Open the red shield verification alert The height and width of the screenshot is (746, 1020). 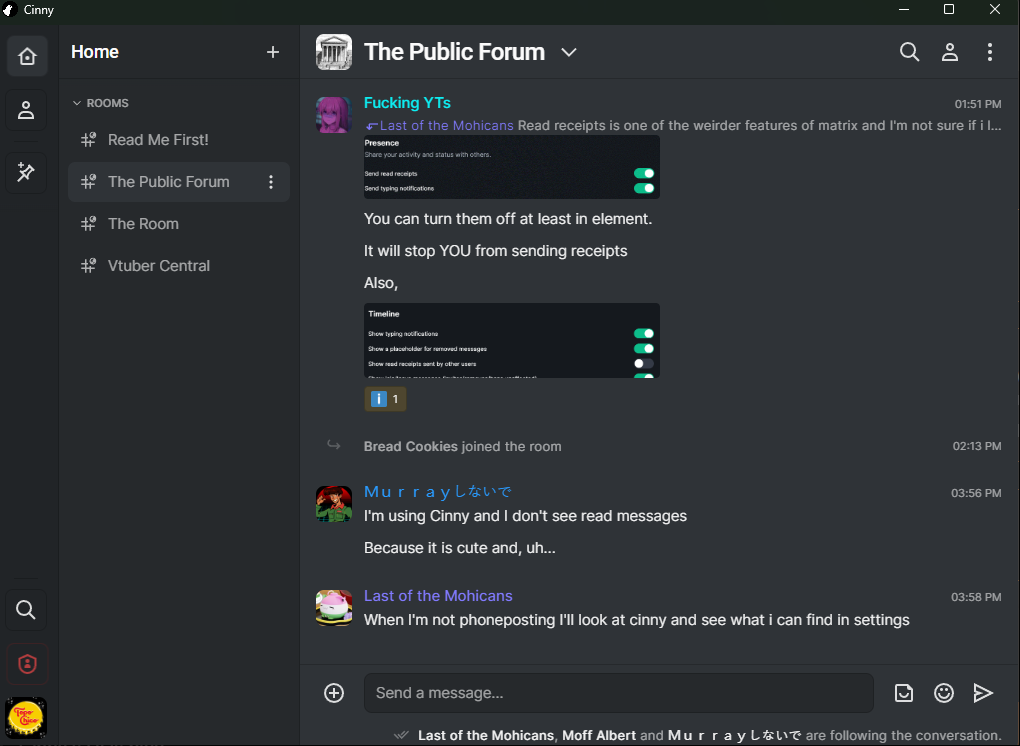click(x=27, y=664)
